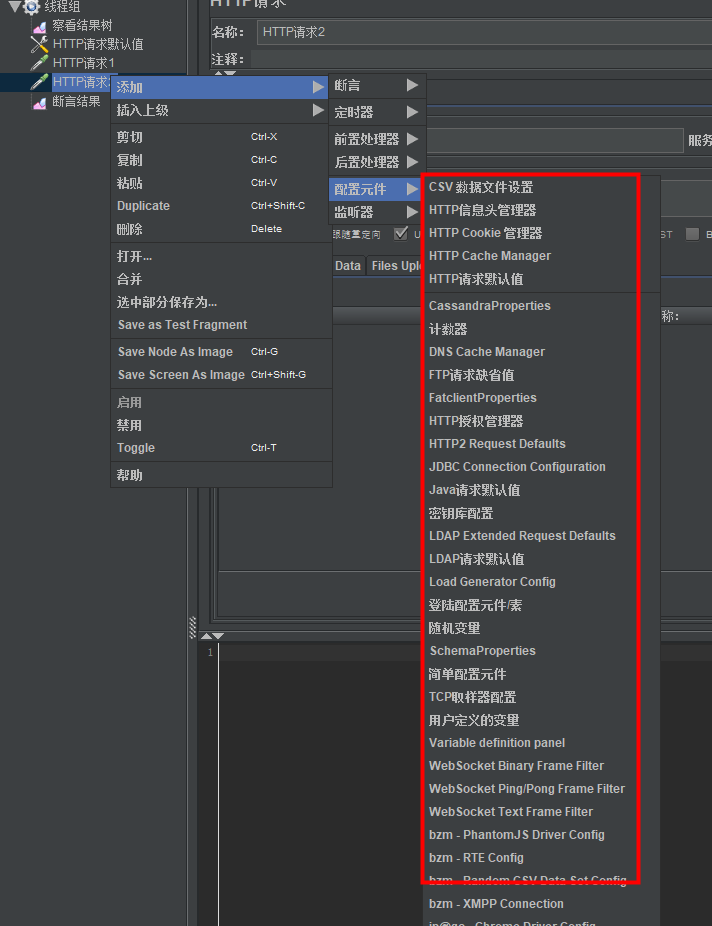Image resolution: width=712 pixels, height=926 pixels.
Task: Open the 监听器 submenu
Action: pos(377,213)
